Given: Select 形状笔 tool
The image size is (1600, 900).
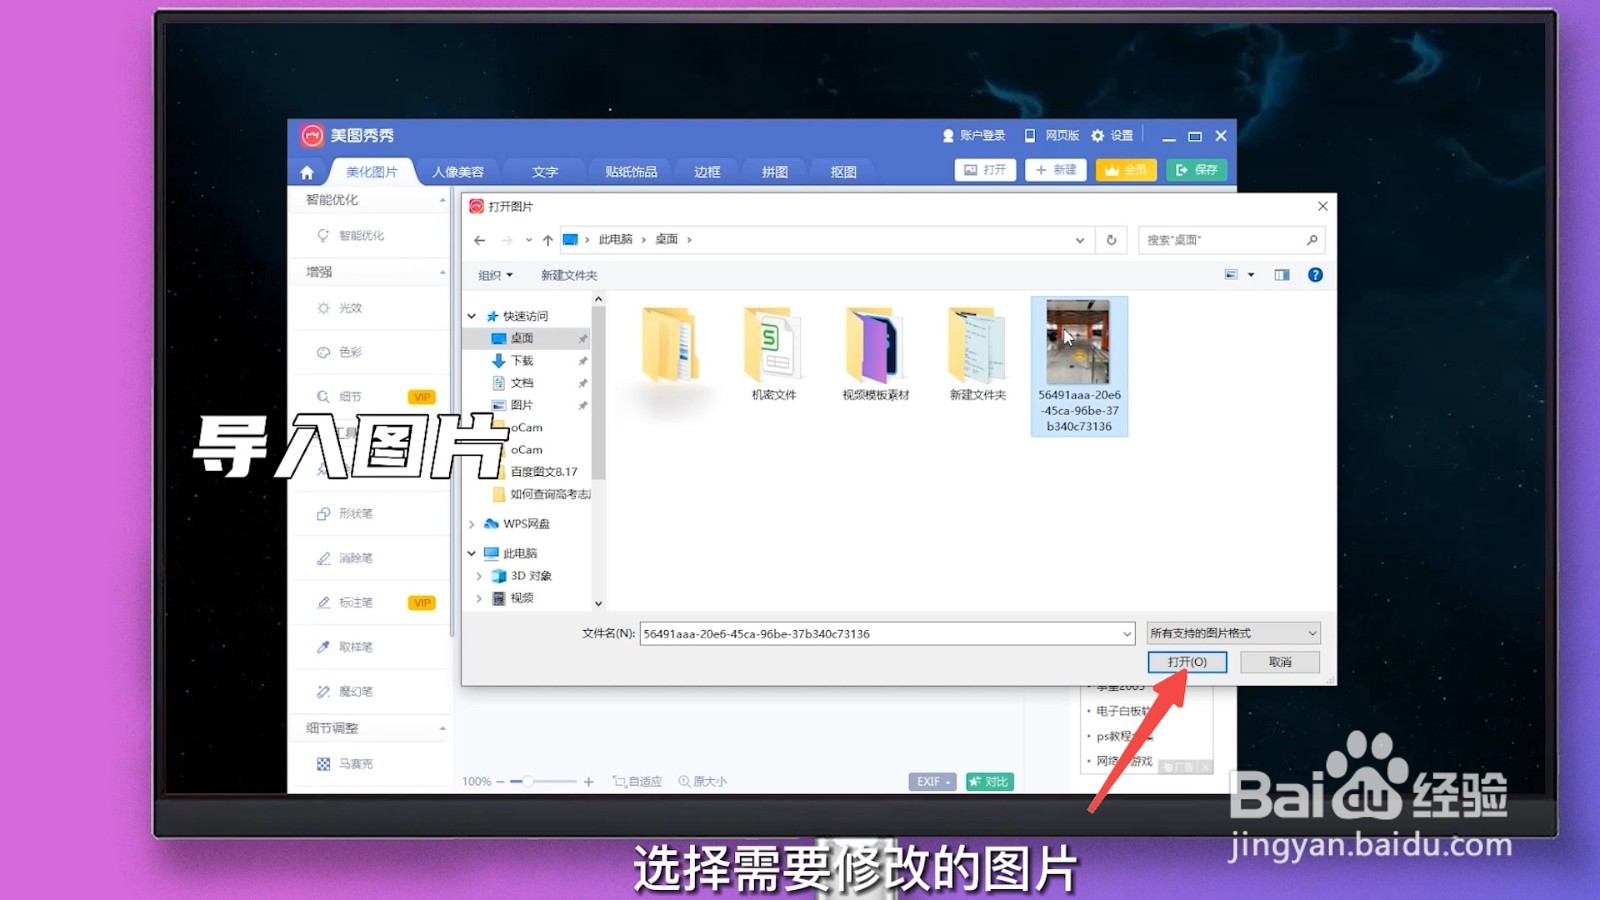Looking at the screenshot, I should (x=345, y=514).
